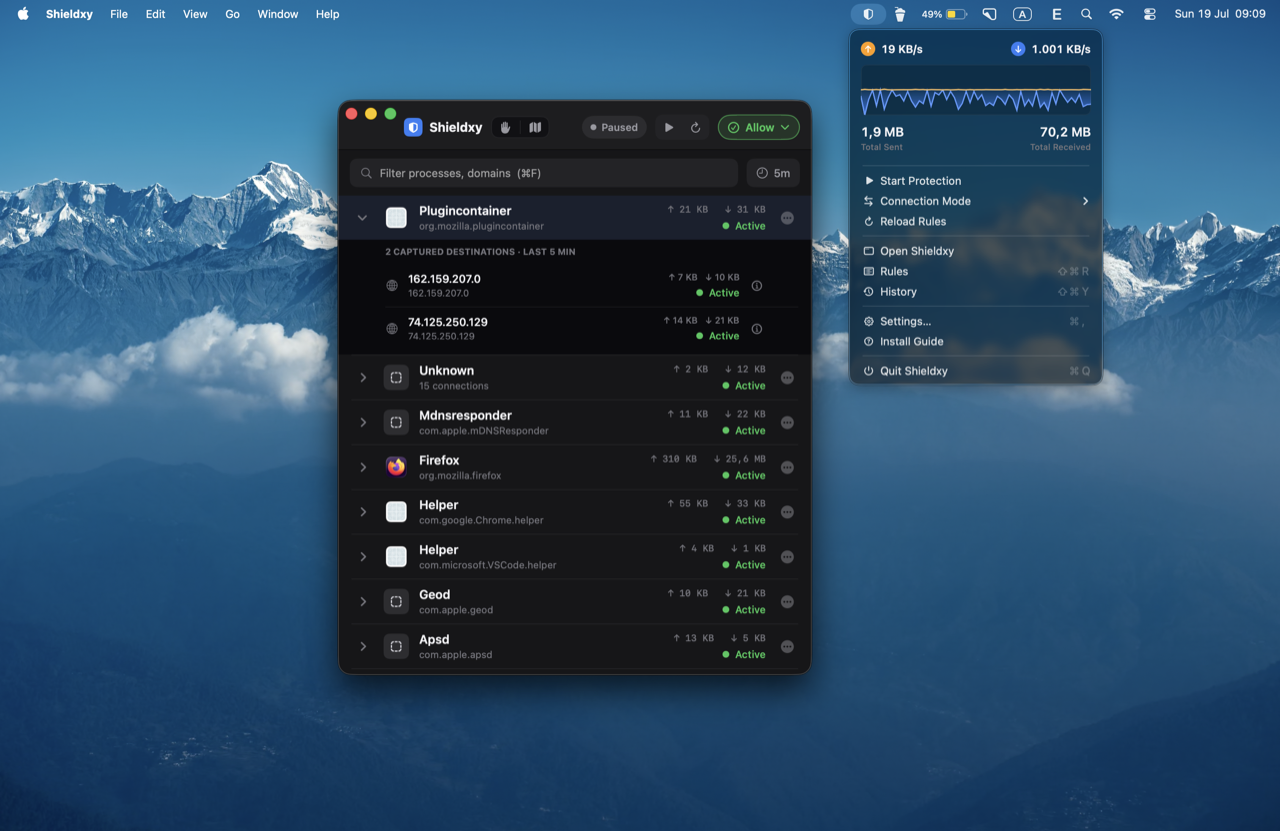The width and height of the screenshot is (1280, 831).
Task: Click the Shieldxy shield logo in window
Action: click(413, 127)
